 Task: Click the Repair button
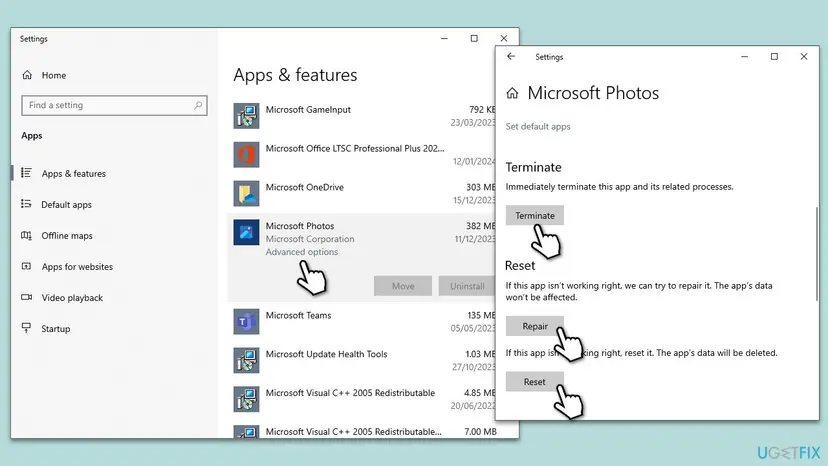point(534,326)
